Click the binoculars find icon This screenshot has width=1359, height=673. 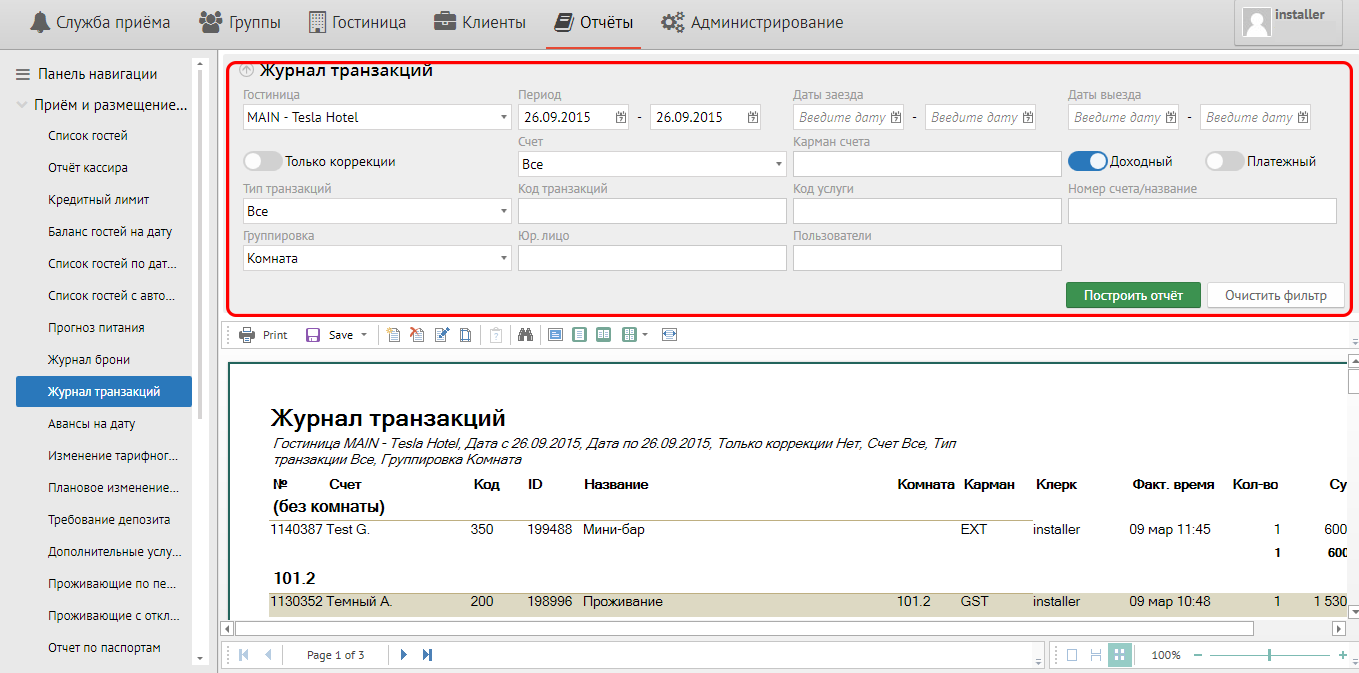(524, 335)
